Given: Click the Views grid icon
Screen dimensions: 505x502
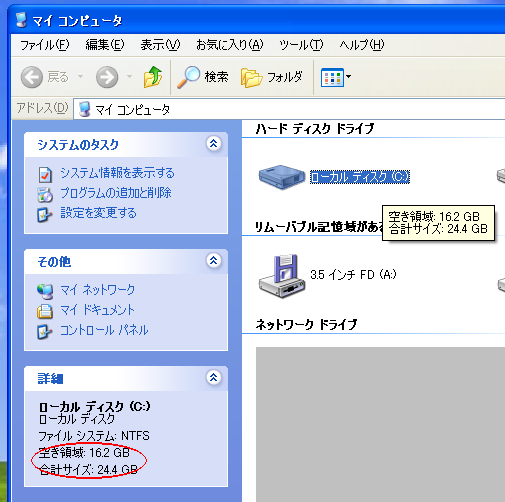Looking at the screenshot, I should (x=332, y=77).
